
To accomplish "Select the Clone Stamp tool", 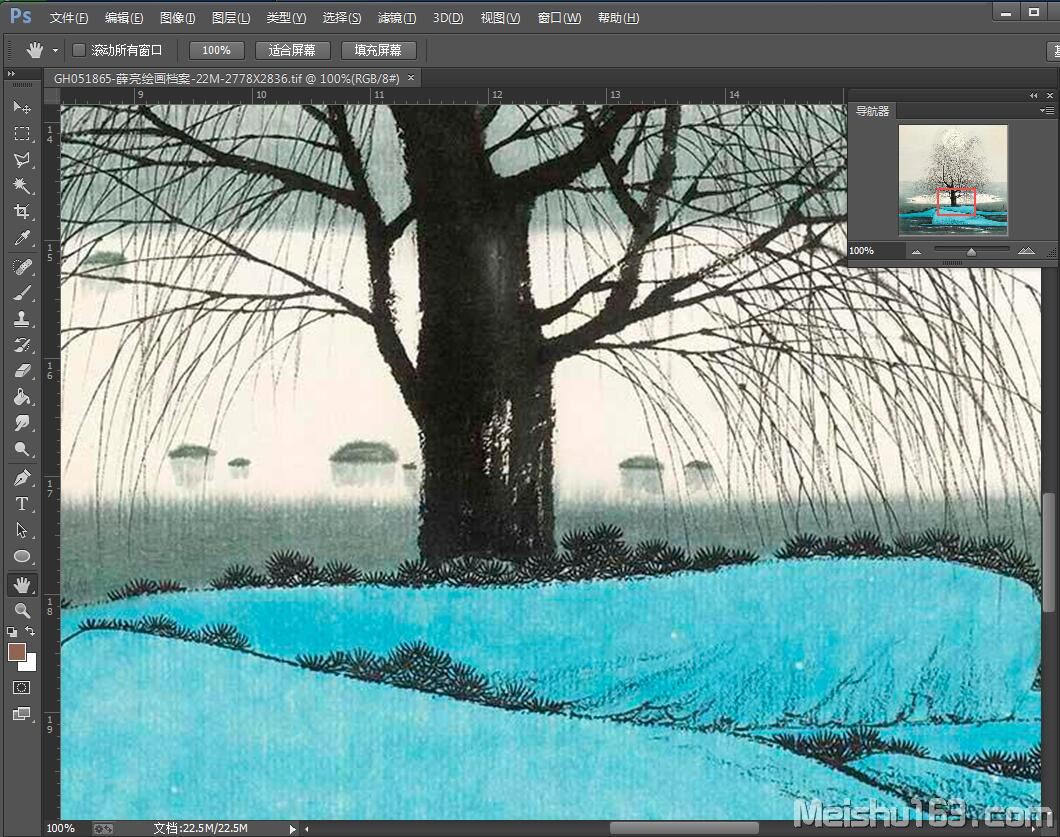I will 22,318.
